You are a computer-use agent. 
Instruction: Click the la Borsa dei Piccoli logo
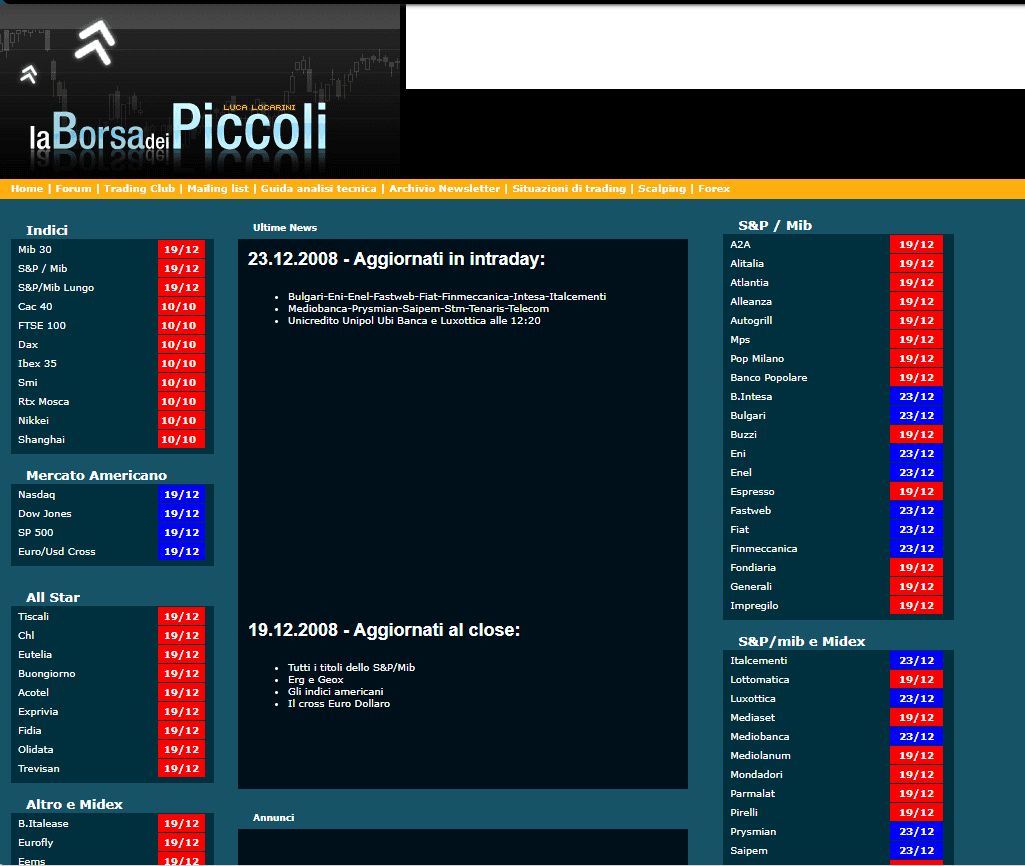coord(178,130)
